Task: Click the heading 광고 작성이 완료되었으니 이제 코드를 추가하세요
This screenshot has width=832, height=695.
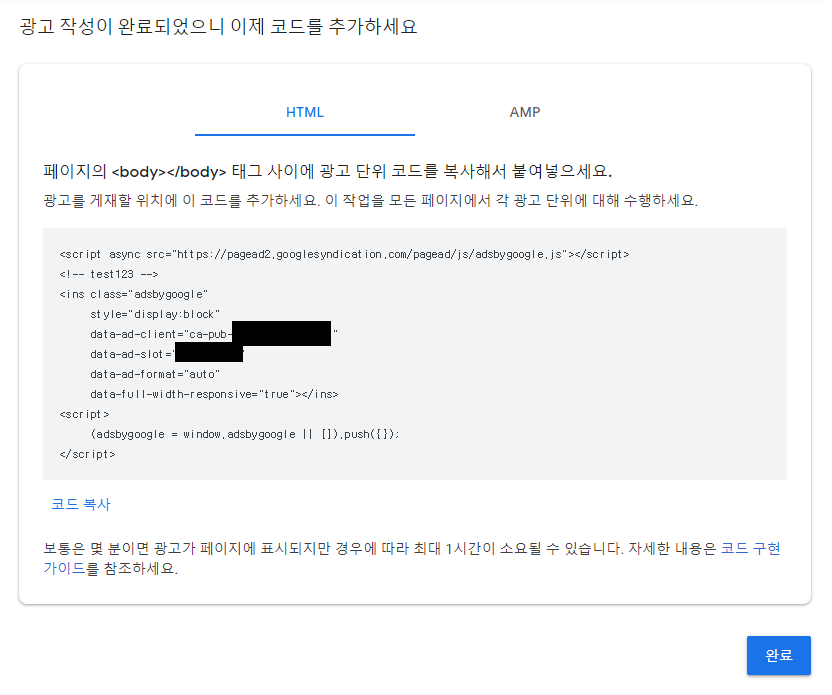Action: coord(219,26)
